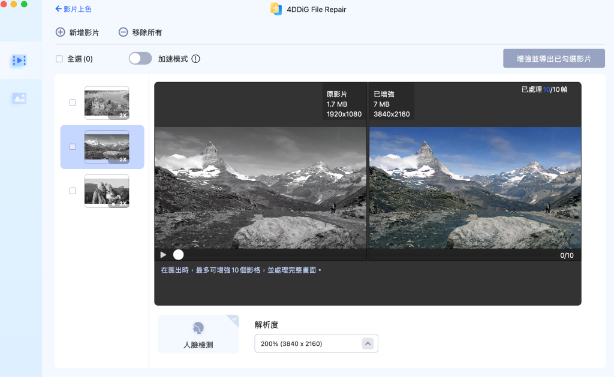Click the export limit notice text

(x=241, y=270)
